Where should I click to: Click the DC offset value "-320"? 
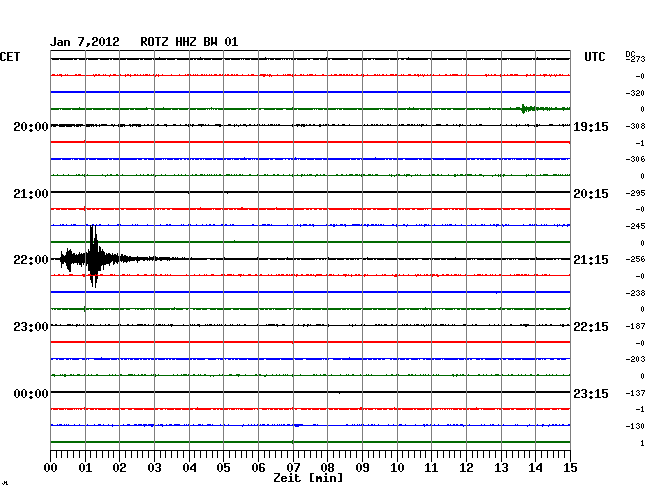pos(635,93)
